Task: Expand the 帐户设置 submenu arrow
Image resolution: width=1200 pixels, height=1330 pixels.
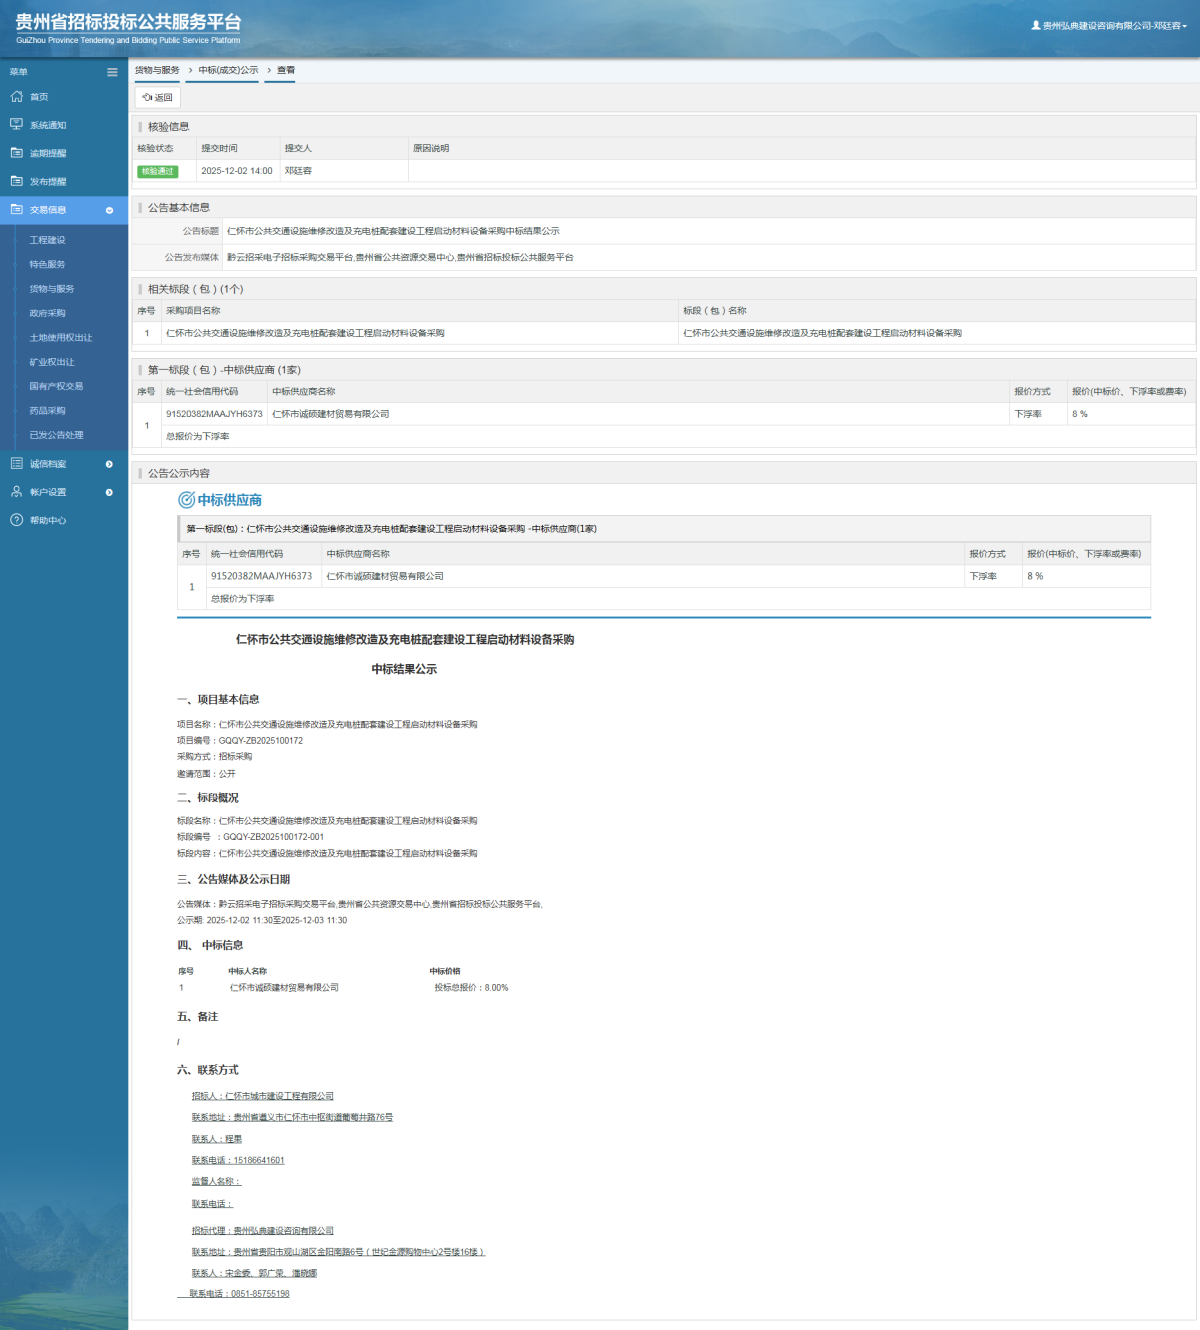Action: tap(109, 492)
